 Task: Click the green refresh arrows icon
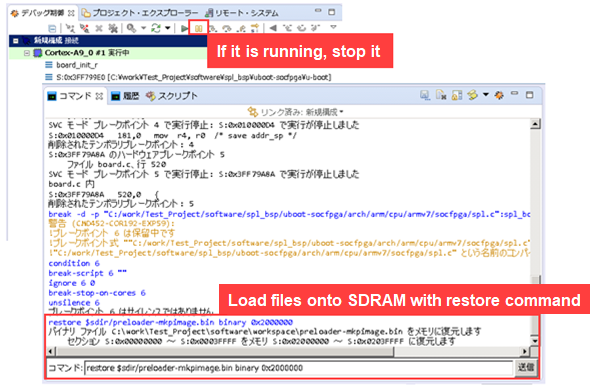pos(156,28)
